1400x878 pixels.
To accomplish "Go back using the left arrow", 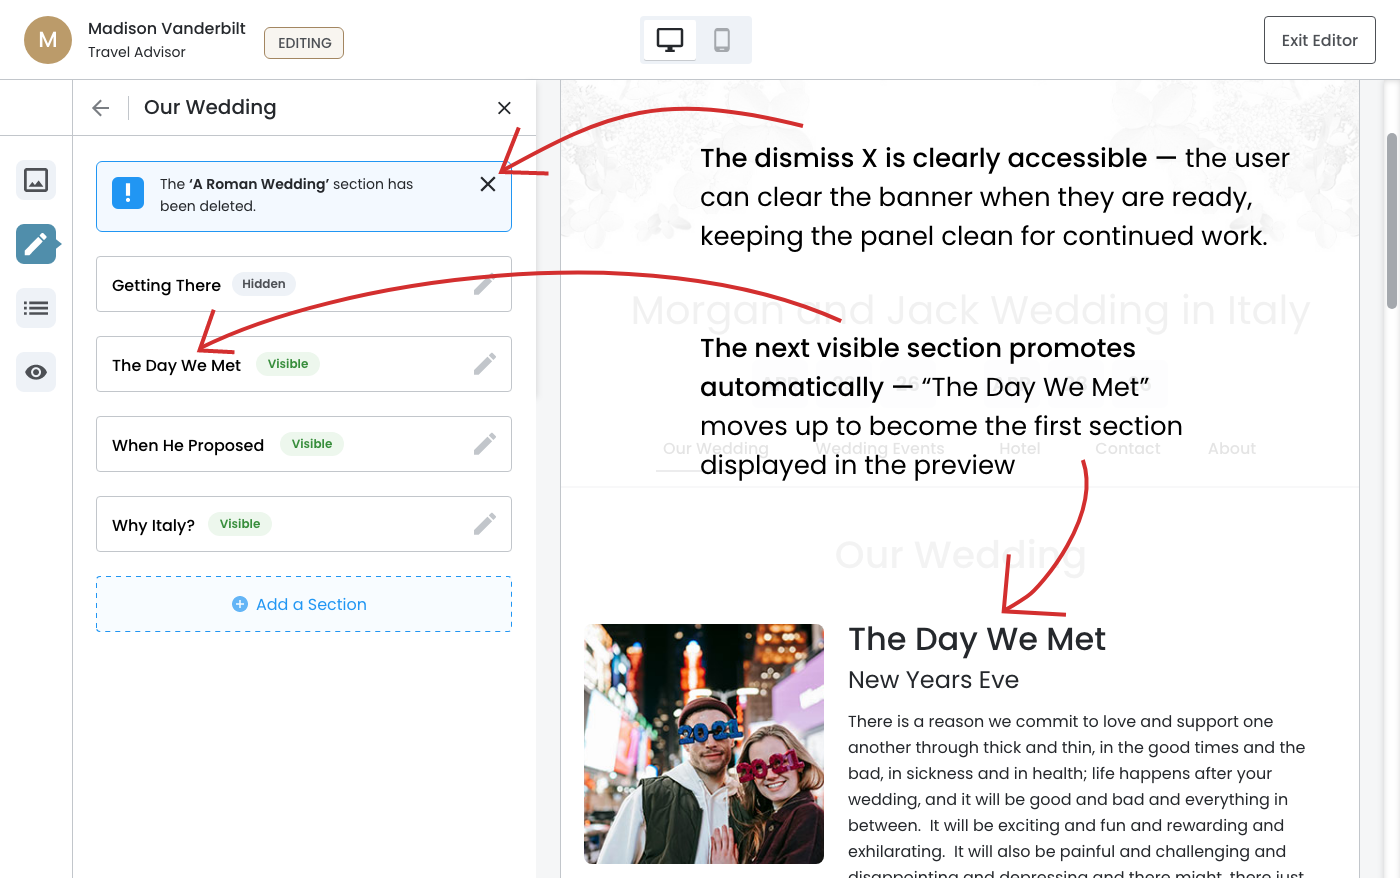I will (x=100, y=108).
